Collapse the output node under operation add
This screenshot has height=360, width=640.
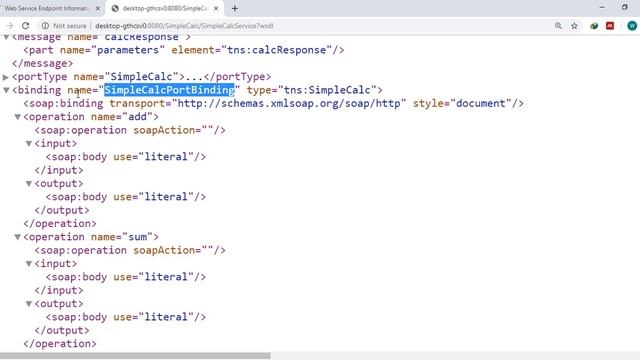pyautogui.click(x=29, y=184)
